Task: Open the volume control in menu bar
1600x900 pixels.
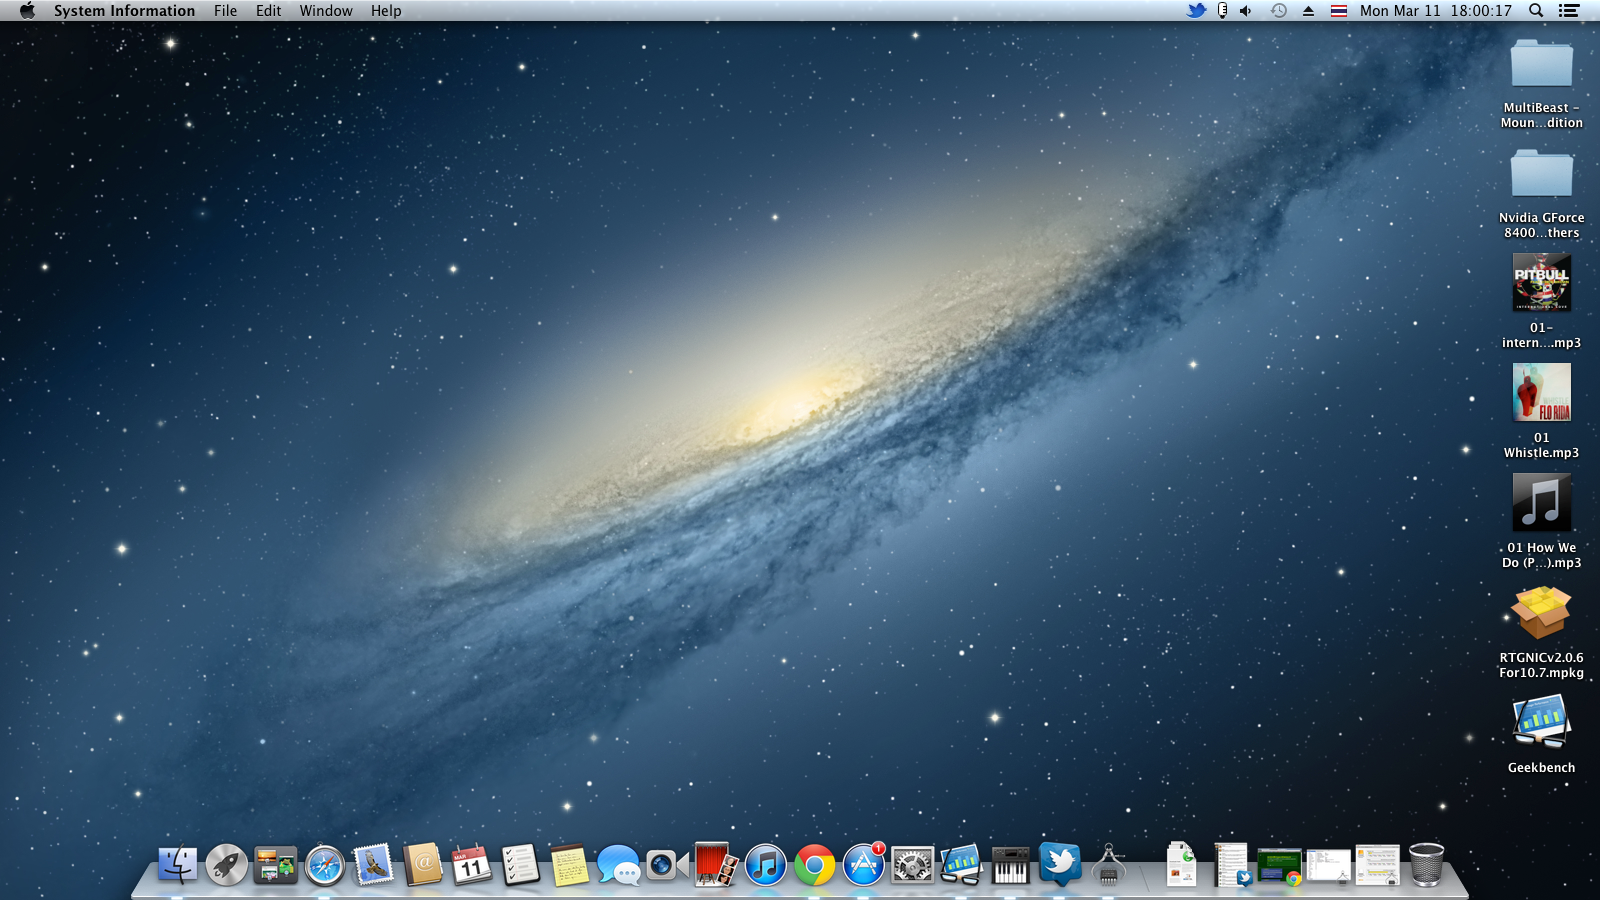Action: (x=1246, y=11)
